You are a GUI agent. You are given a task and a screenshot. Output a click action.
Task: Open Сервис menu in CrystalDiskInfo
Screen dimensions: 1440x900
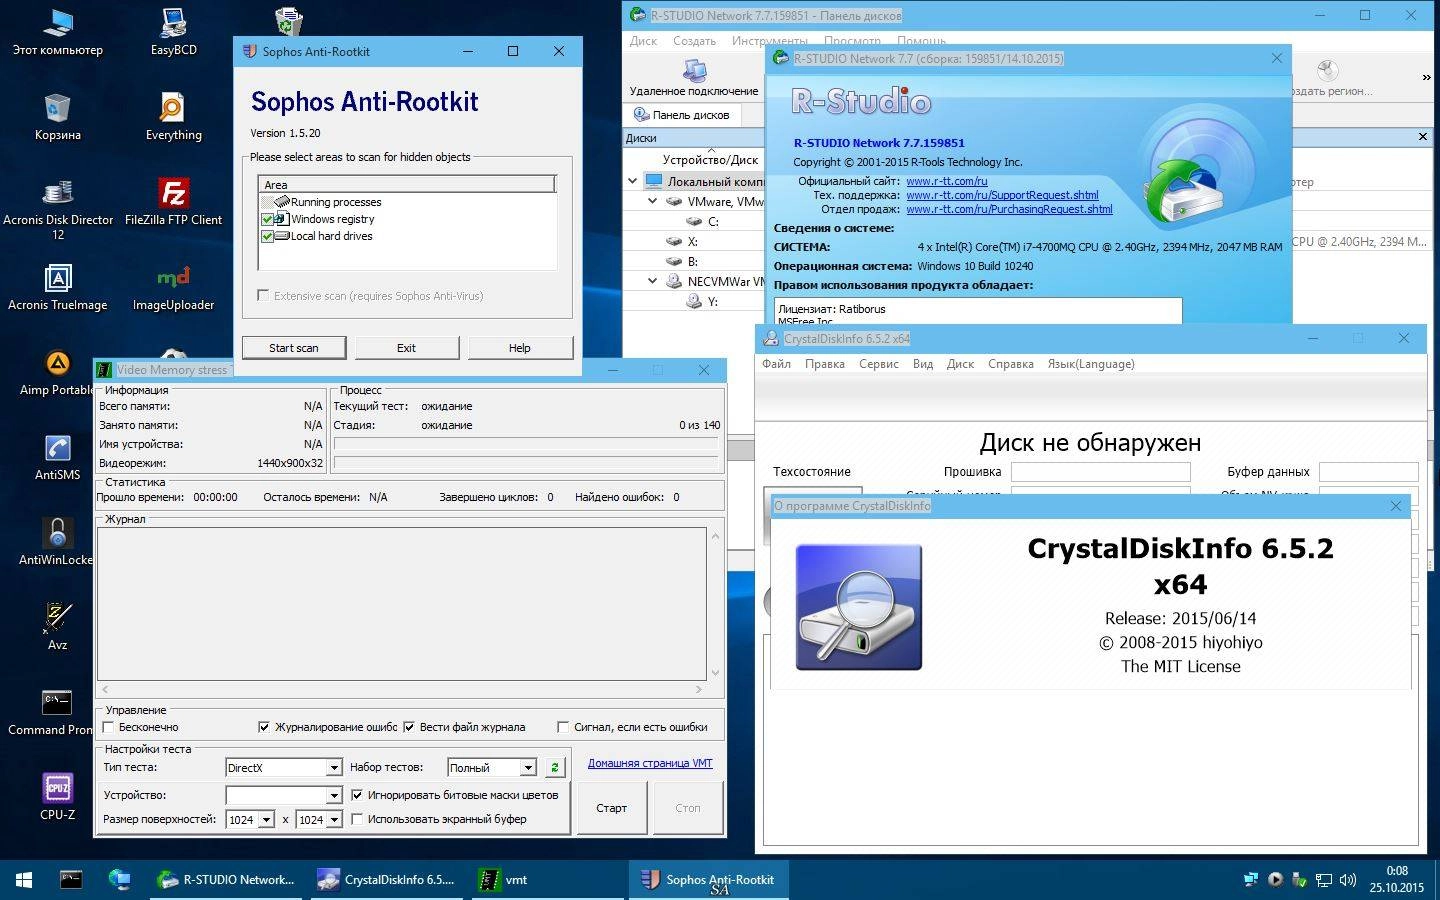point(879,364)
